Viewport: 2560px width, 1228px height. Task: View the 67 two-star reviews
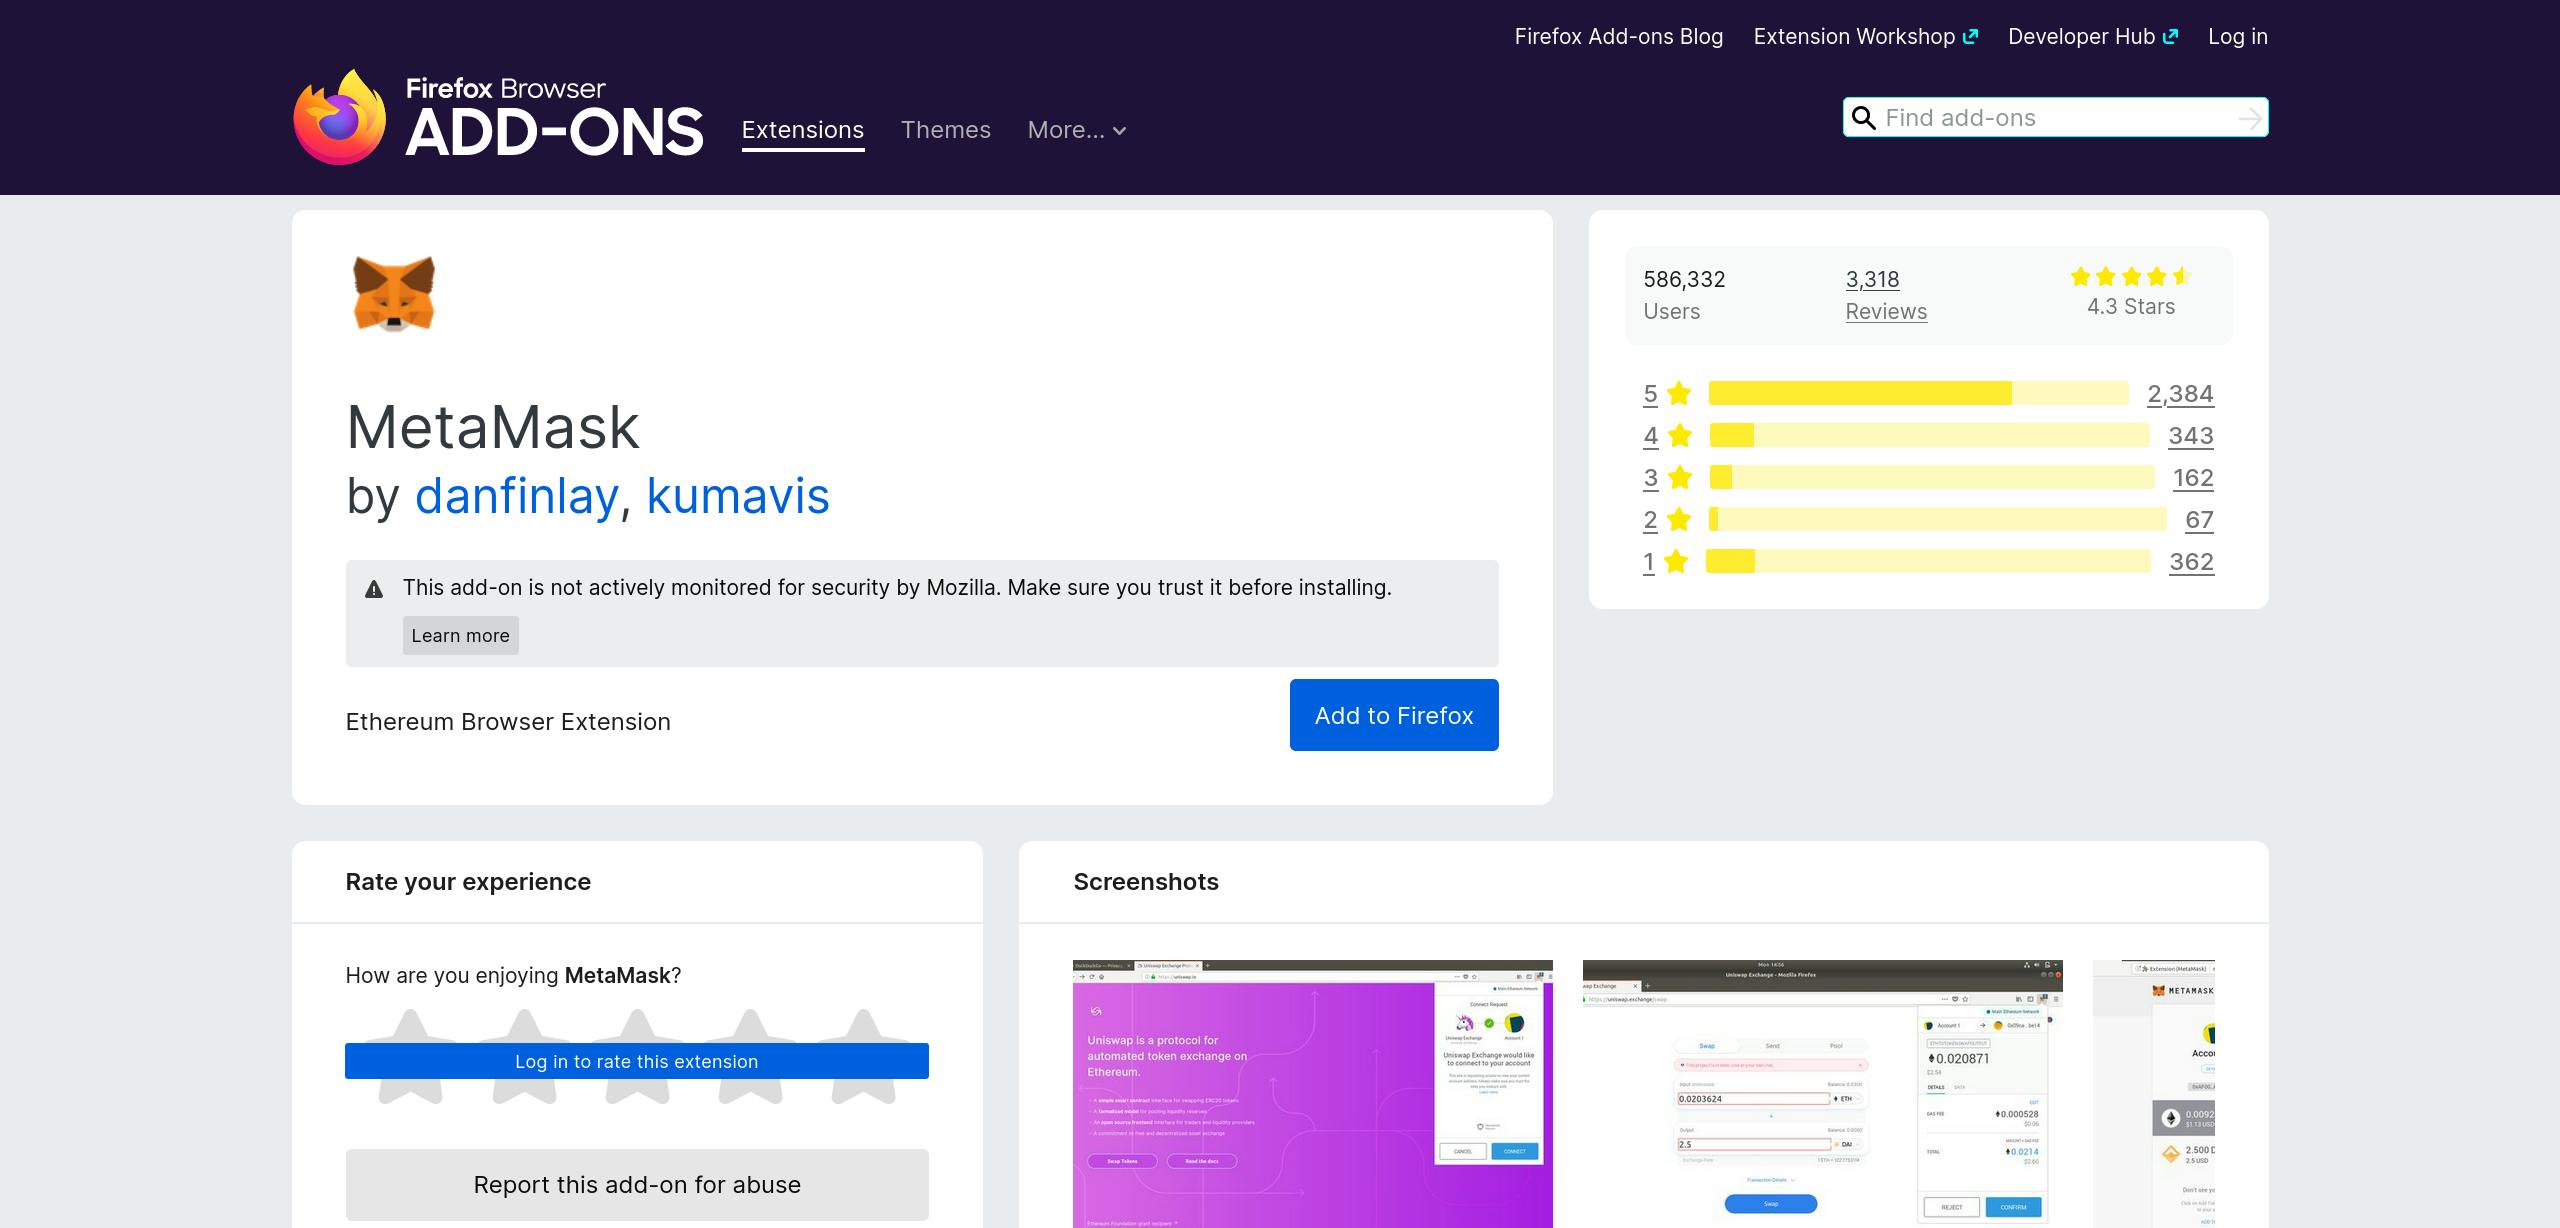point(2199,520)
